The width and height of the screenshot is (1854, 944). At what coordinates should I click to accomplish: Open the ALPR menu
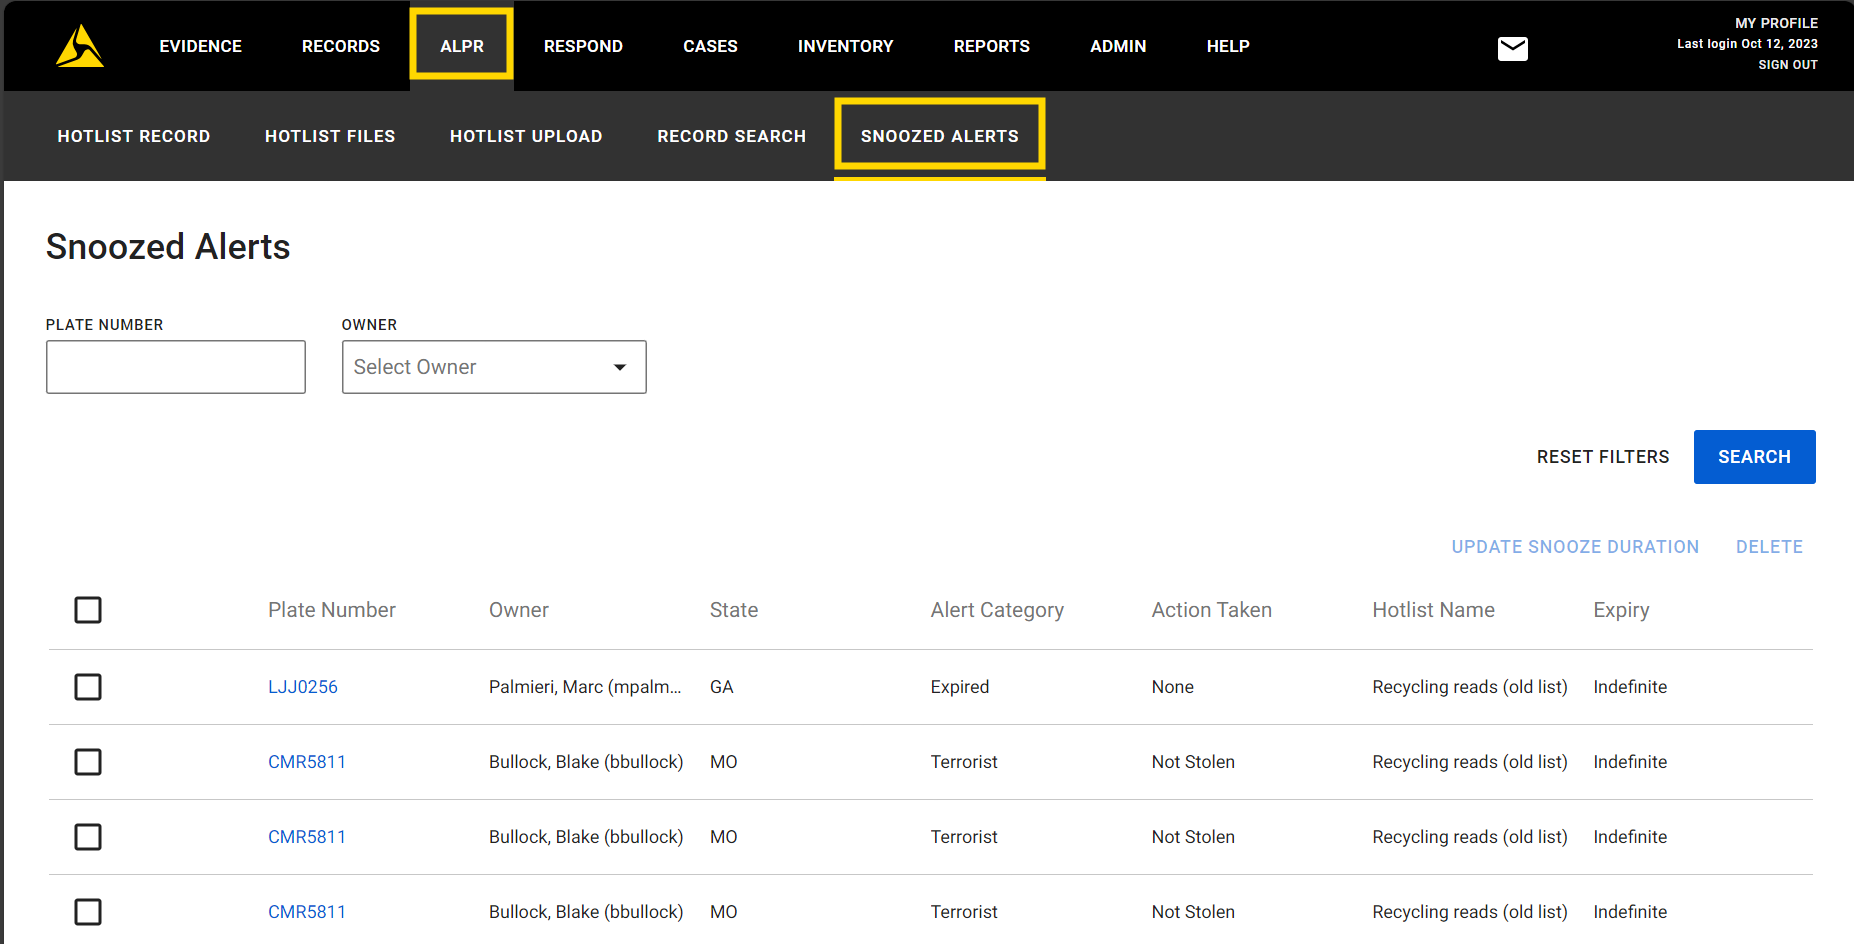tap(461, 46)
